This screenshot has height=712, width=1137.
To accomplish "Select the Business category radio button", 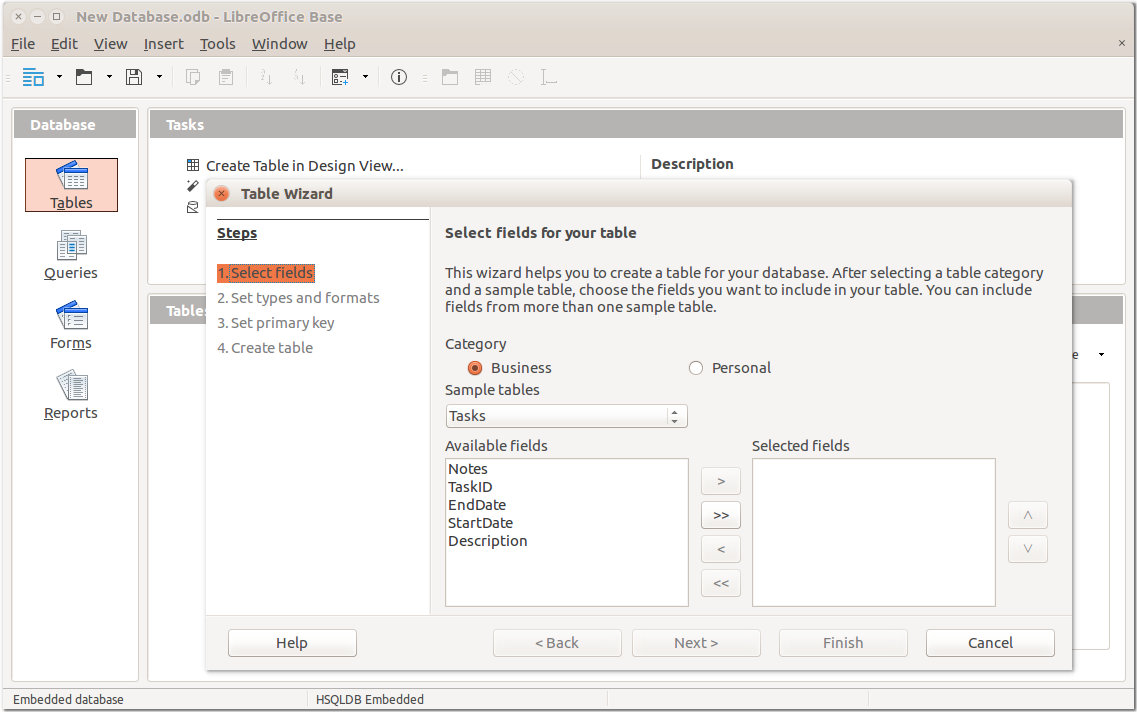I will coord(475,368).
